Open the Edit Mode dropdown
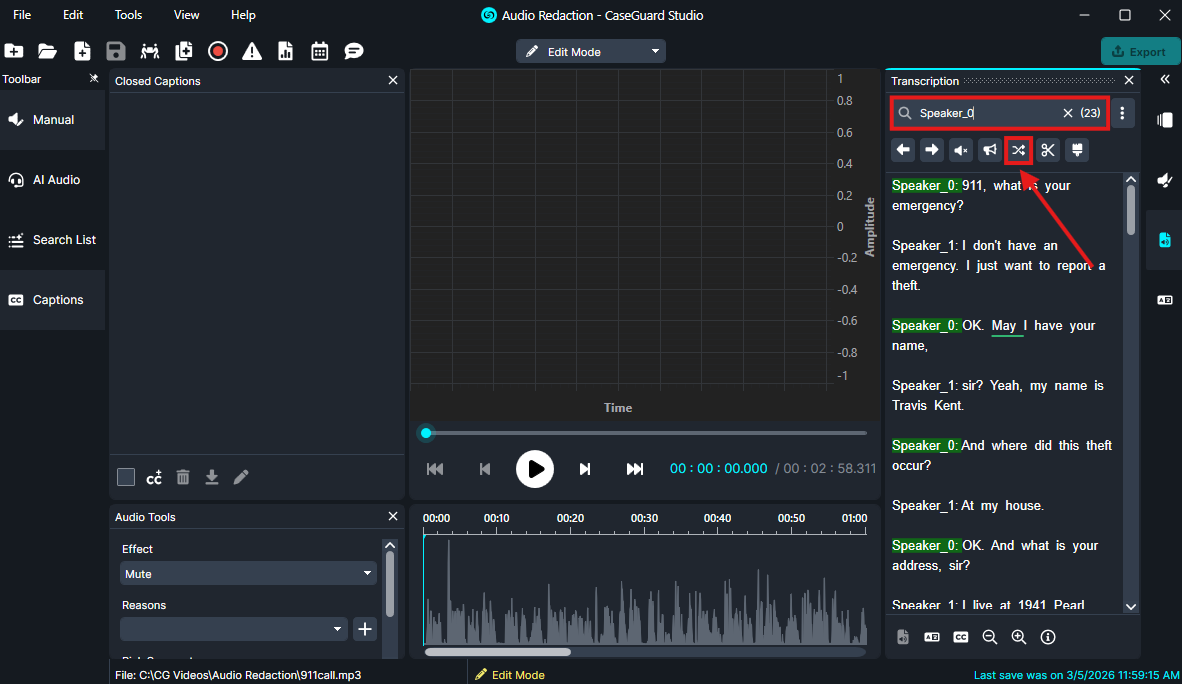1182x684 pixels. [591, 51]
